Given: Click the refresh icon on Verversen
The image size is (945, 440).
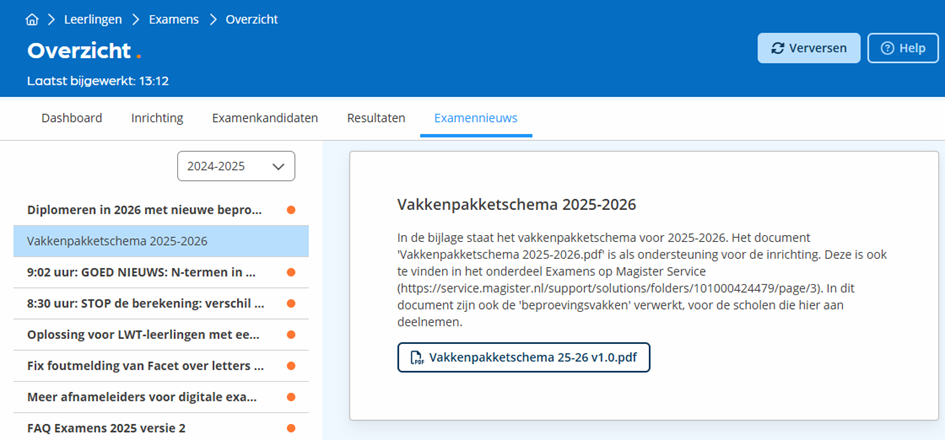Looking at the screenshot, I should [777, 48].
